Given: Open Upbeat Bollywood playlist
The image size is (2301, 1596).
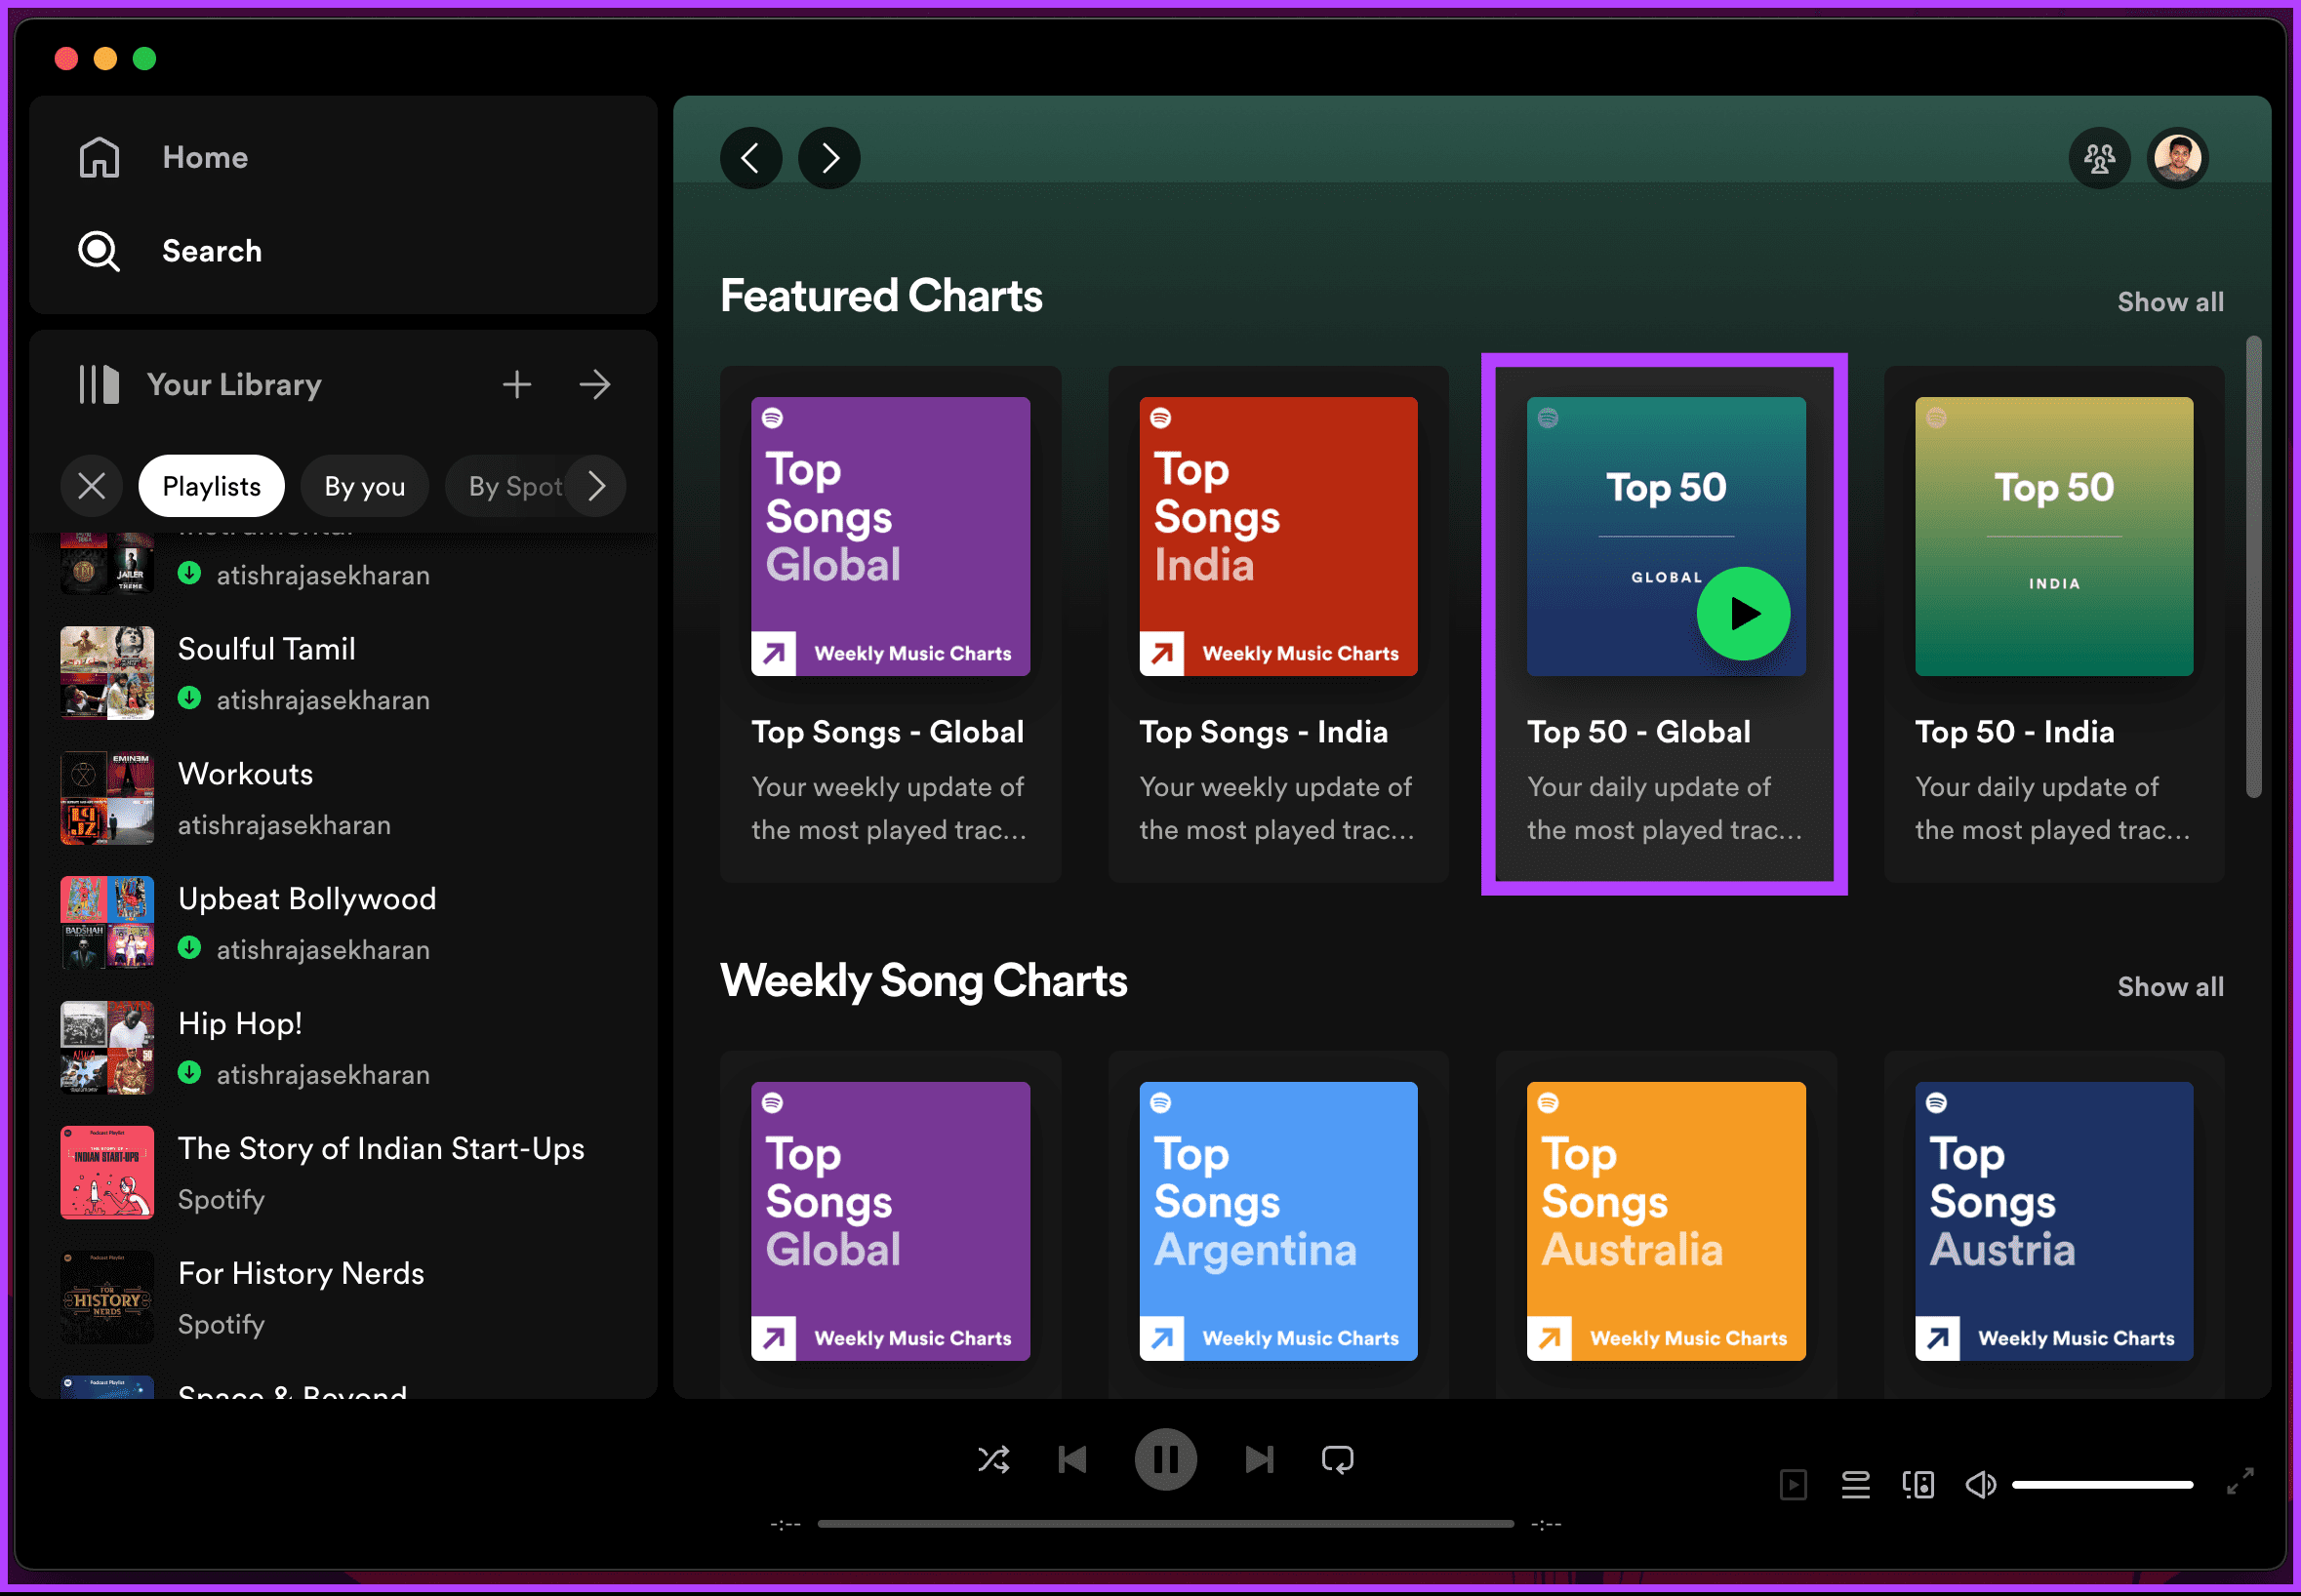Looking at the screenshot, I should click(x=343, y=923).
